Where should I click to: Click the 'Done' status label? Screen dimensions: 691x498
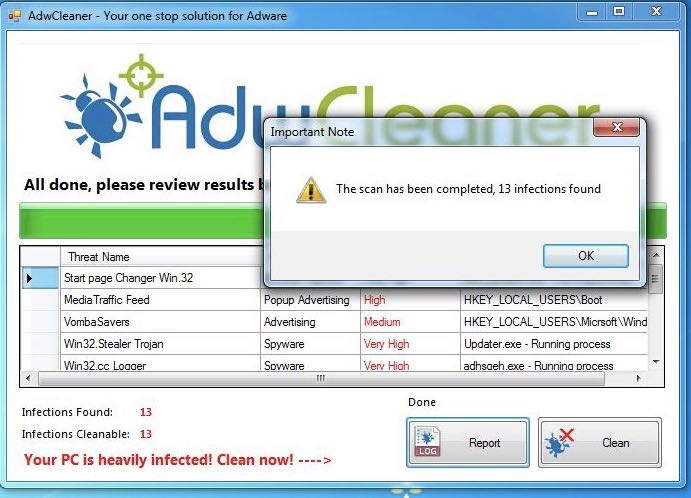pos(422,402)
